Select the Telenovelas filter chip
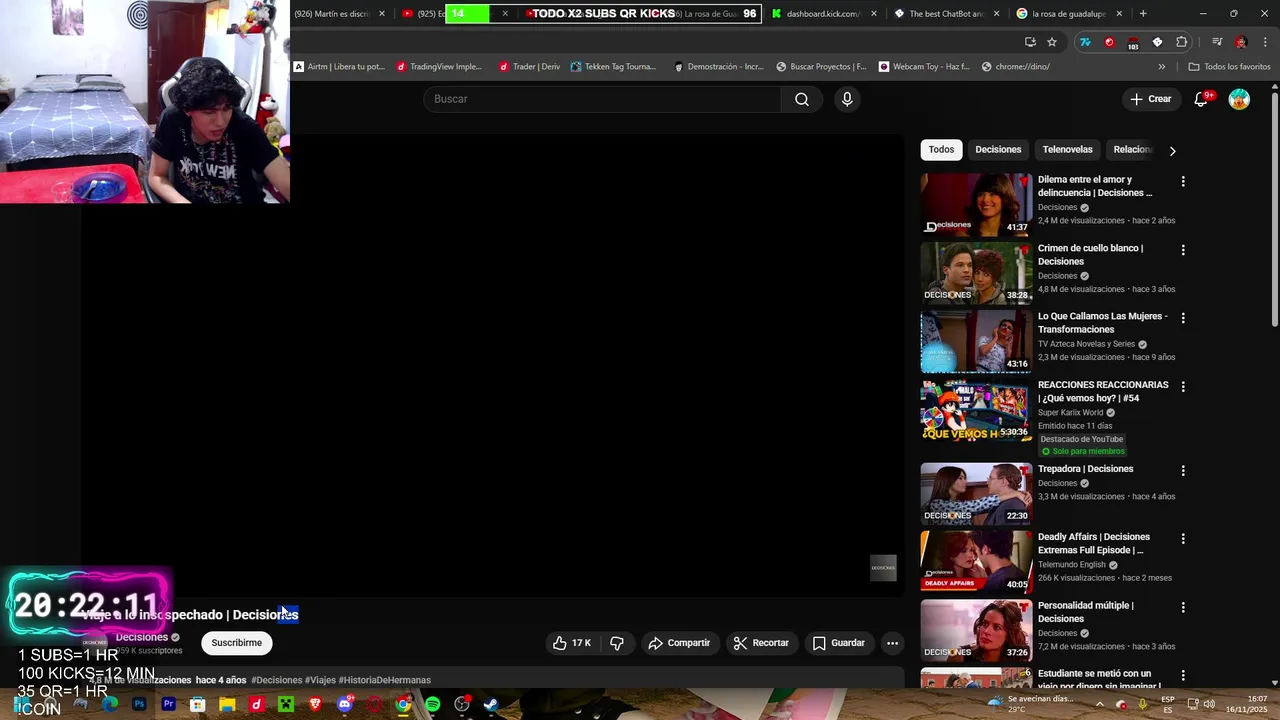 [x=1067, y=150]
